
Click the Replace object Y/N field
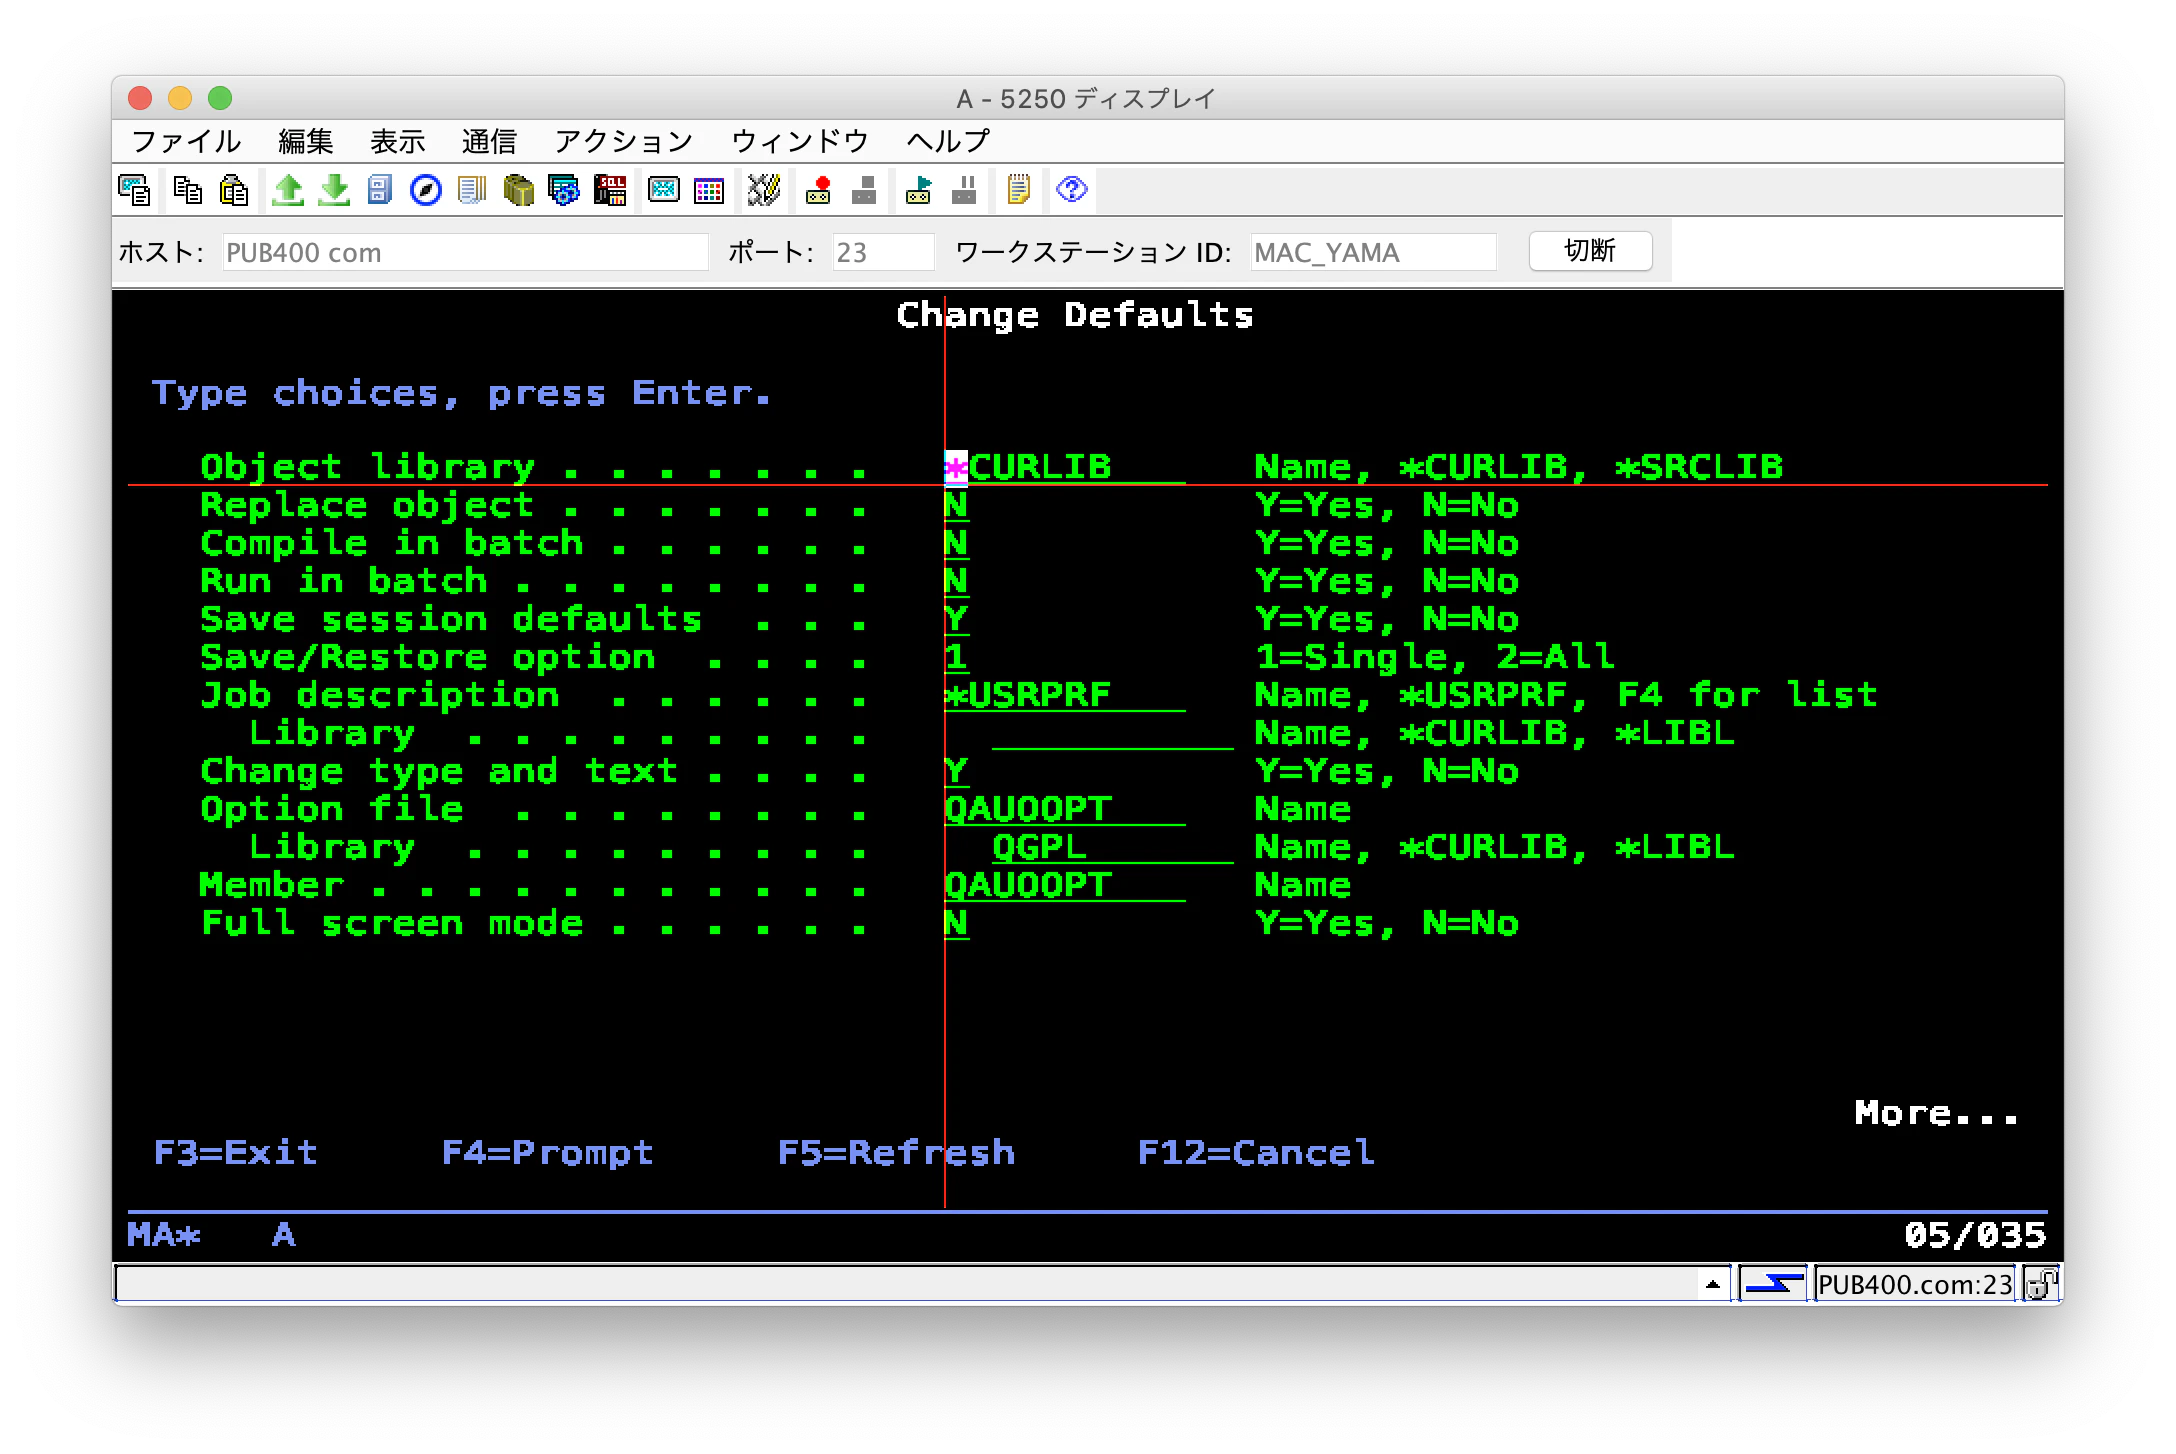[956, 506]
